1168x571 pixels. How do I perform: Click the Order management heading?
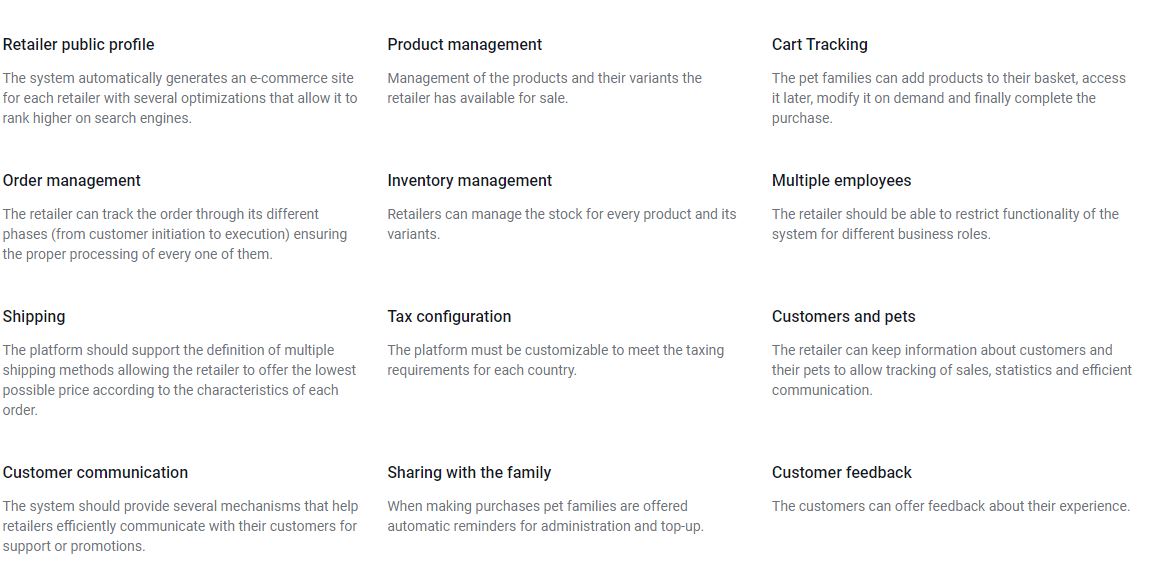[72, 180]
